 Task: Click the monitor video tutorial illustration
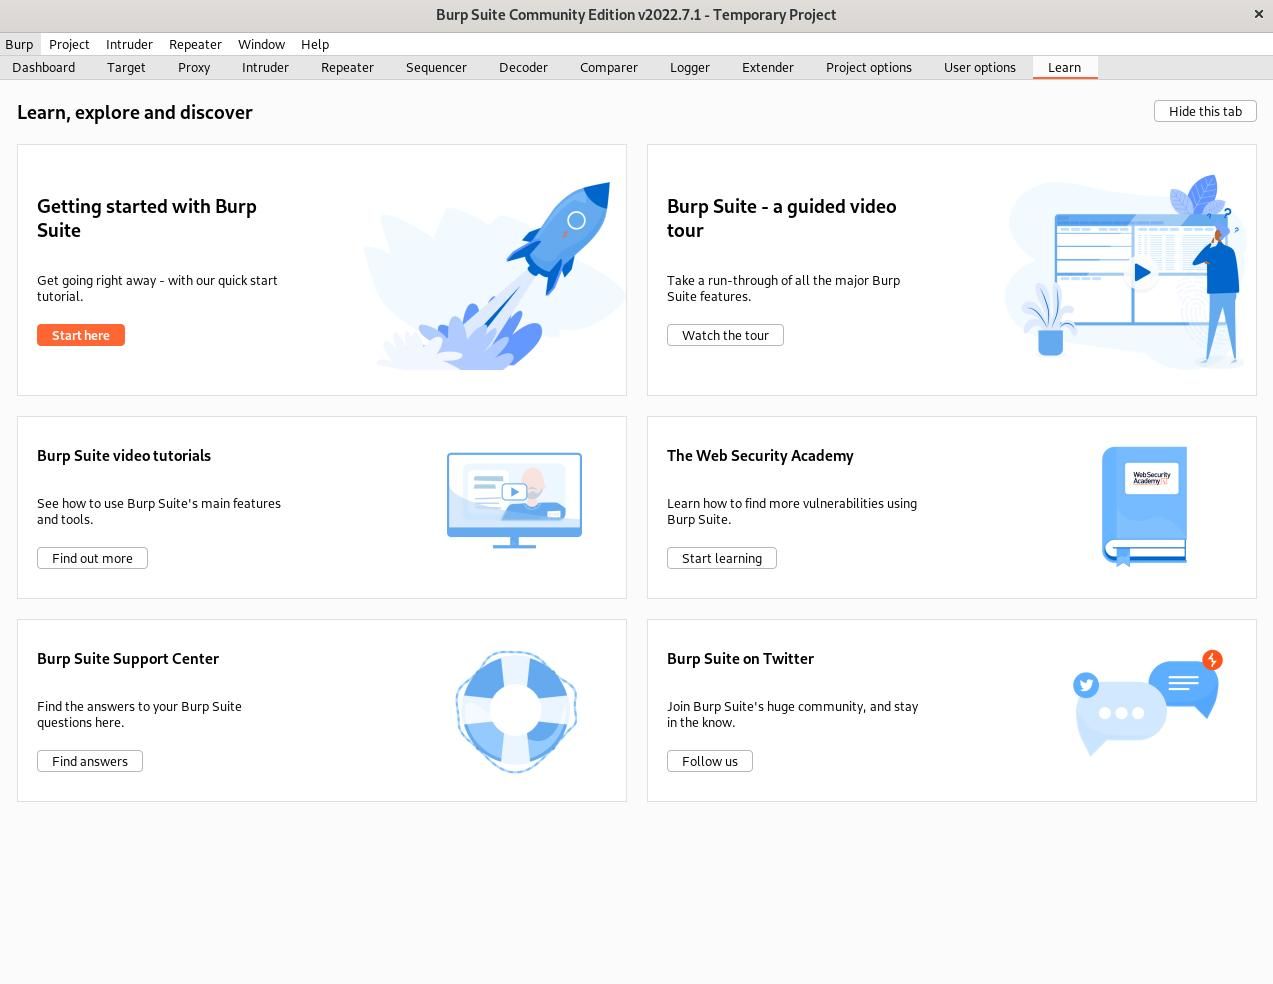pyautogui.click(x=514, y=498)
